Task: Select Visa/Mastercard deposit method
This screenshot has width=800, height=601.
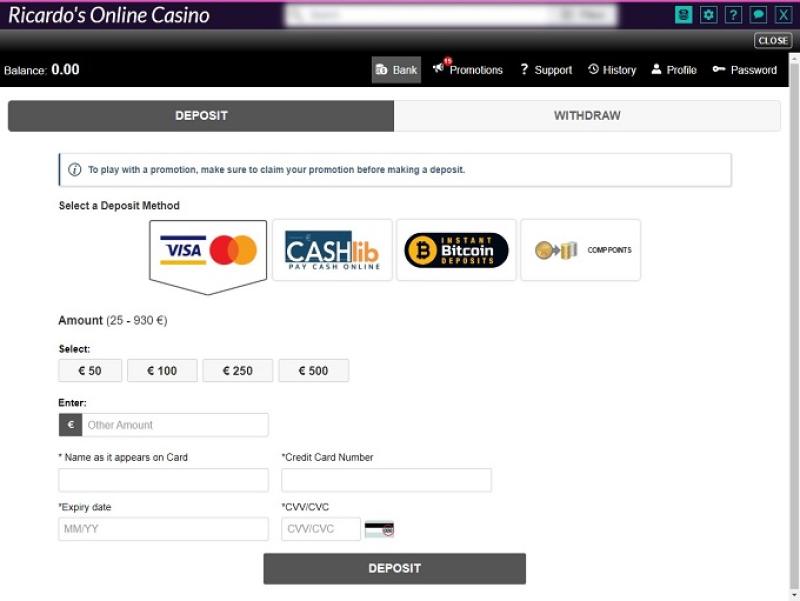Action: click(x=208, y=257)
